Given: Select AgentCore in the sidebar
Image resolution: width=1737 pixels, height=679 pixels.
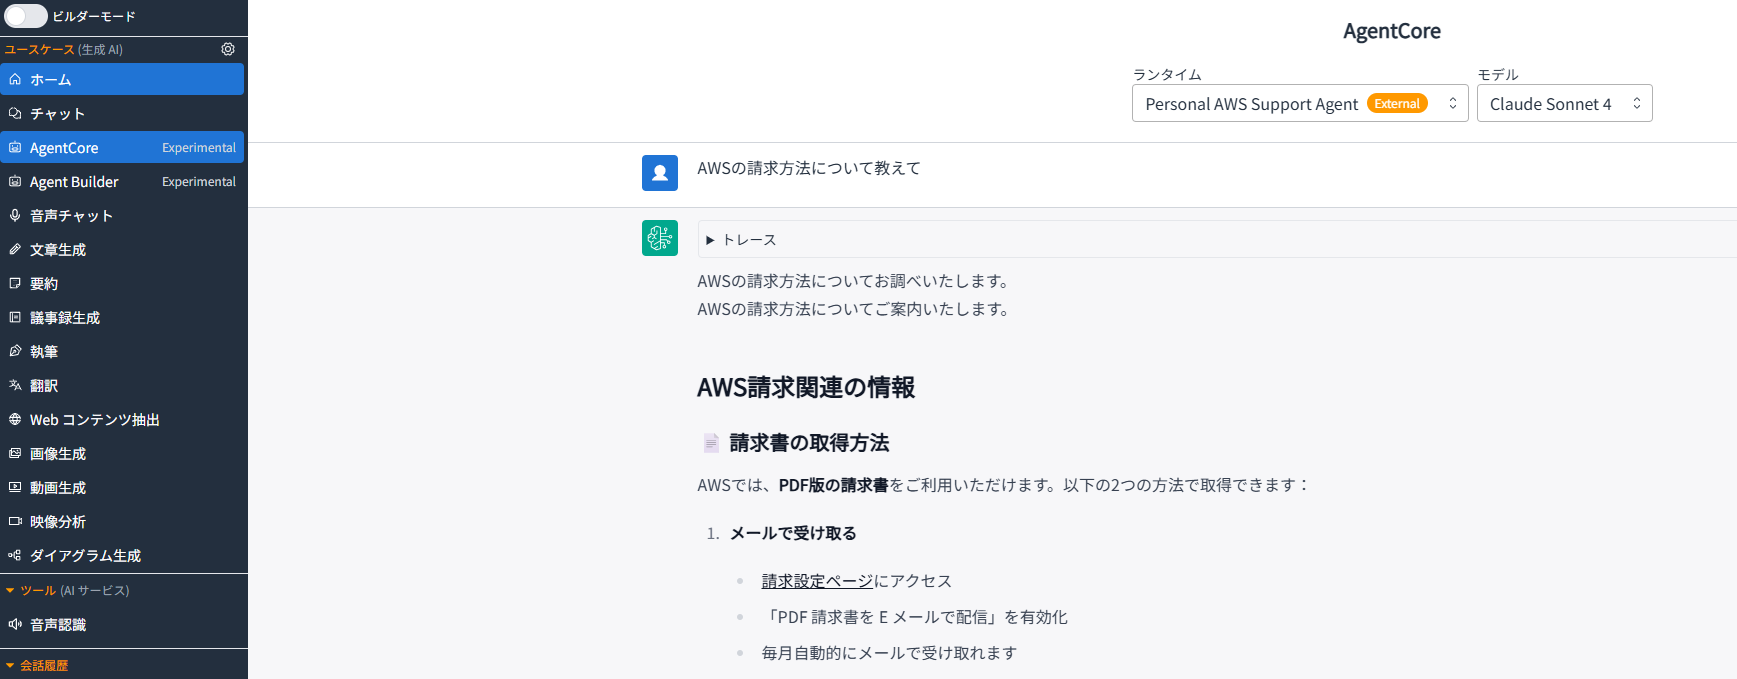Looking at the screenshot, I should click(122, 147).
